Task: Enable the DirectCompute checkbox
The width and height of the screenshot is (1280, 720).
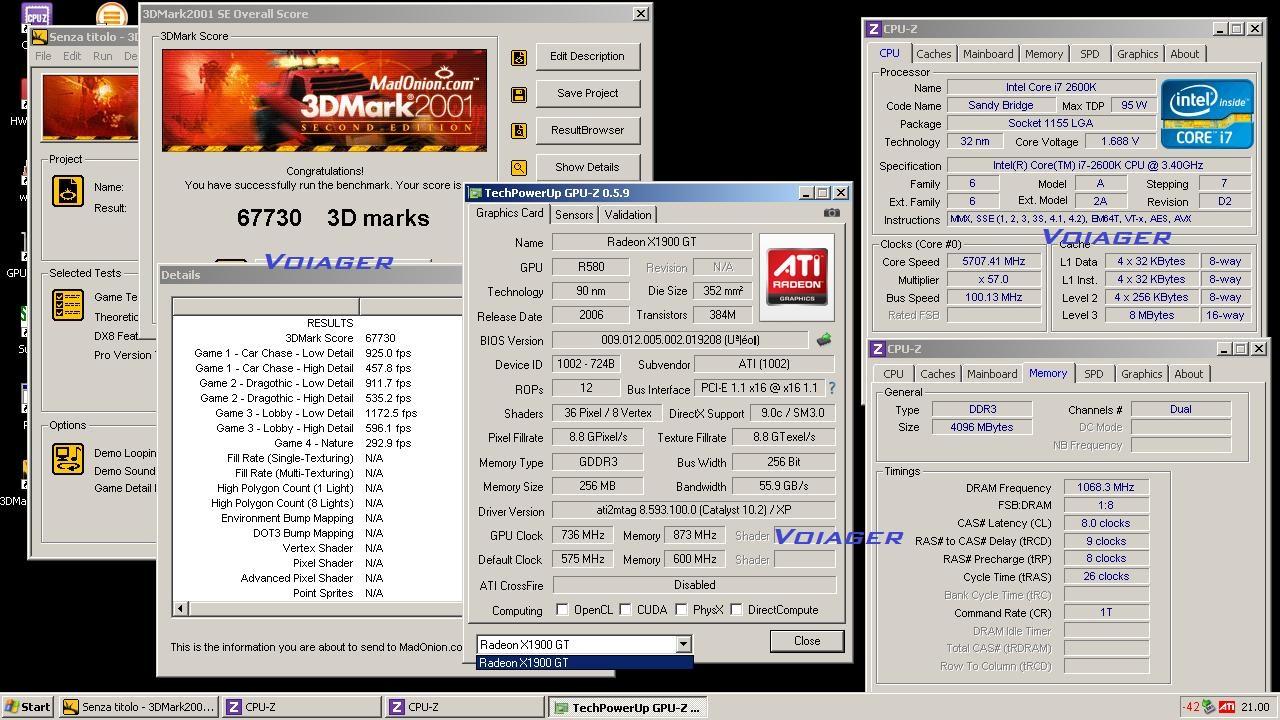Action: pyautogui.click(x=736, y=610)
